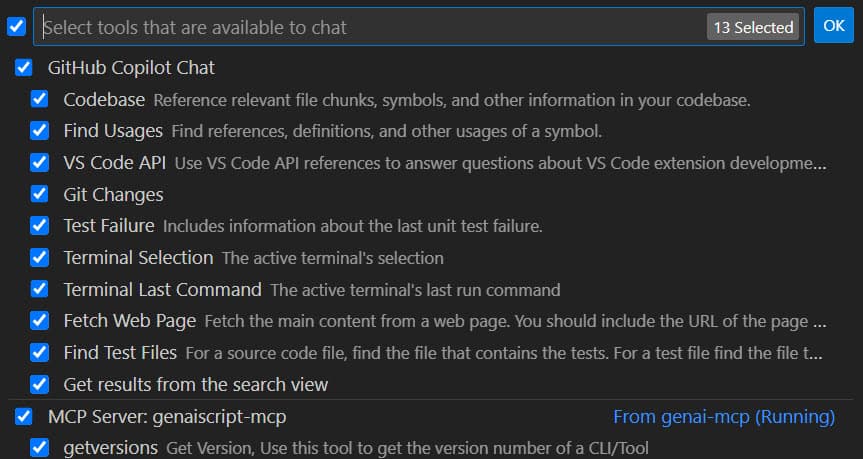This screenshot has height=459, width=863.
Task: Toggle the select-all tools checkbox
Action: click(17, 26)
